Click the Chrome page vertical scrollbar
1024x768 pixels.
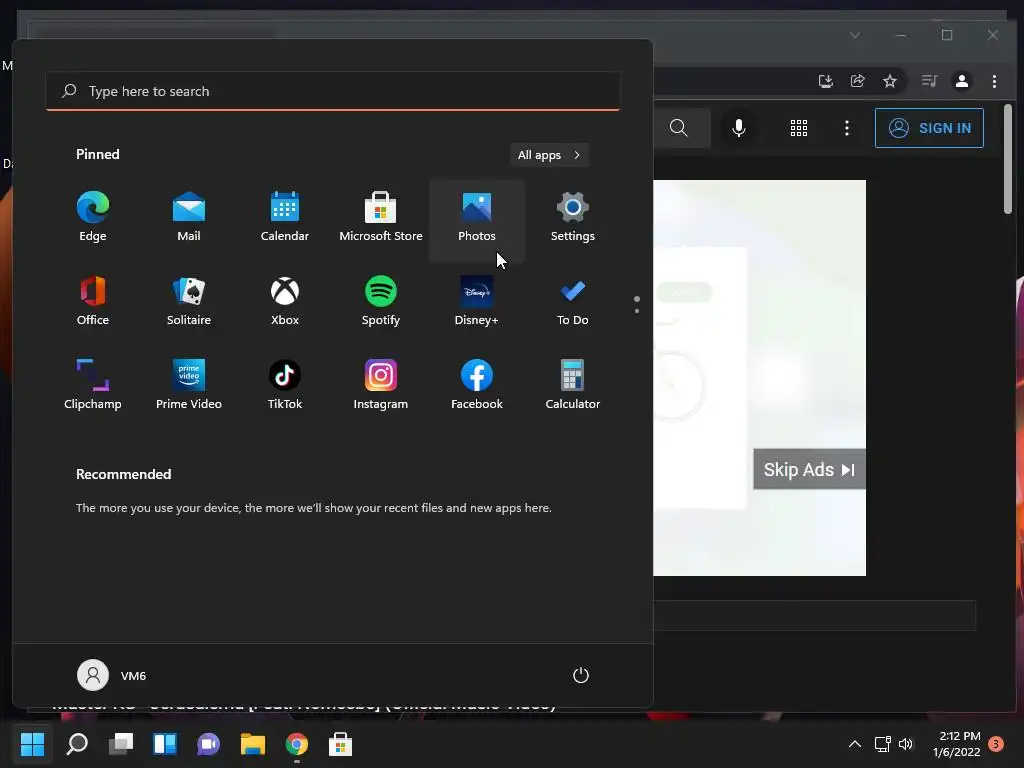coord(1008,159)
